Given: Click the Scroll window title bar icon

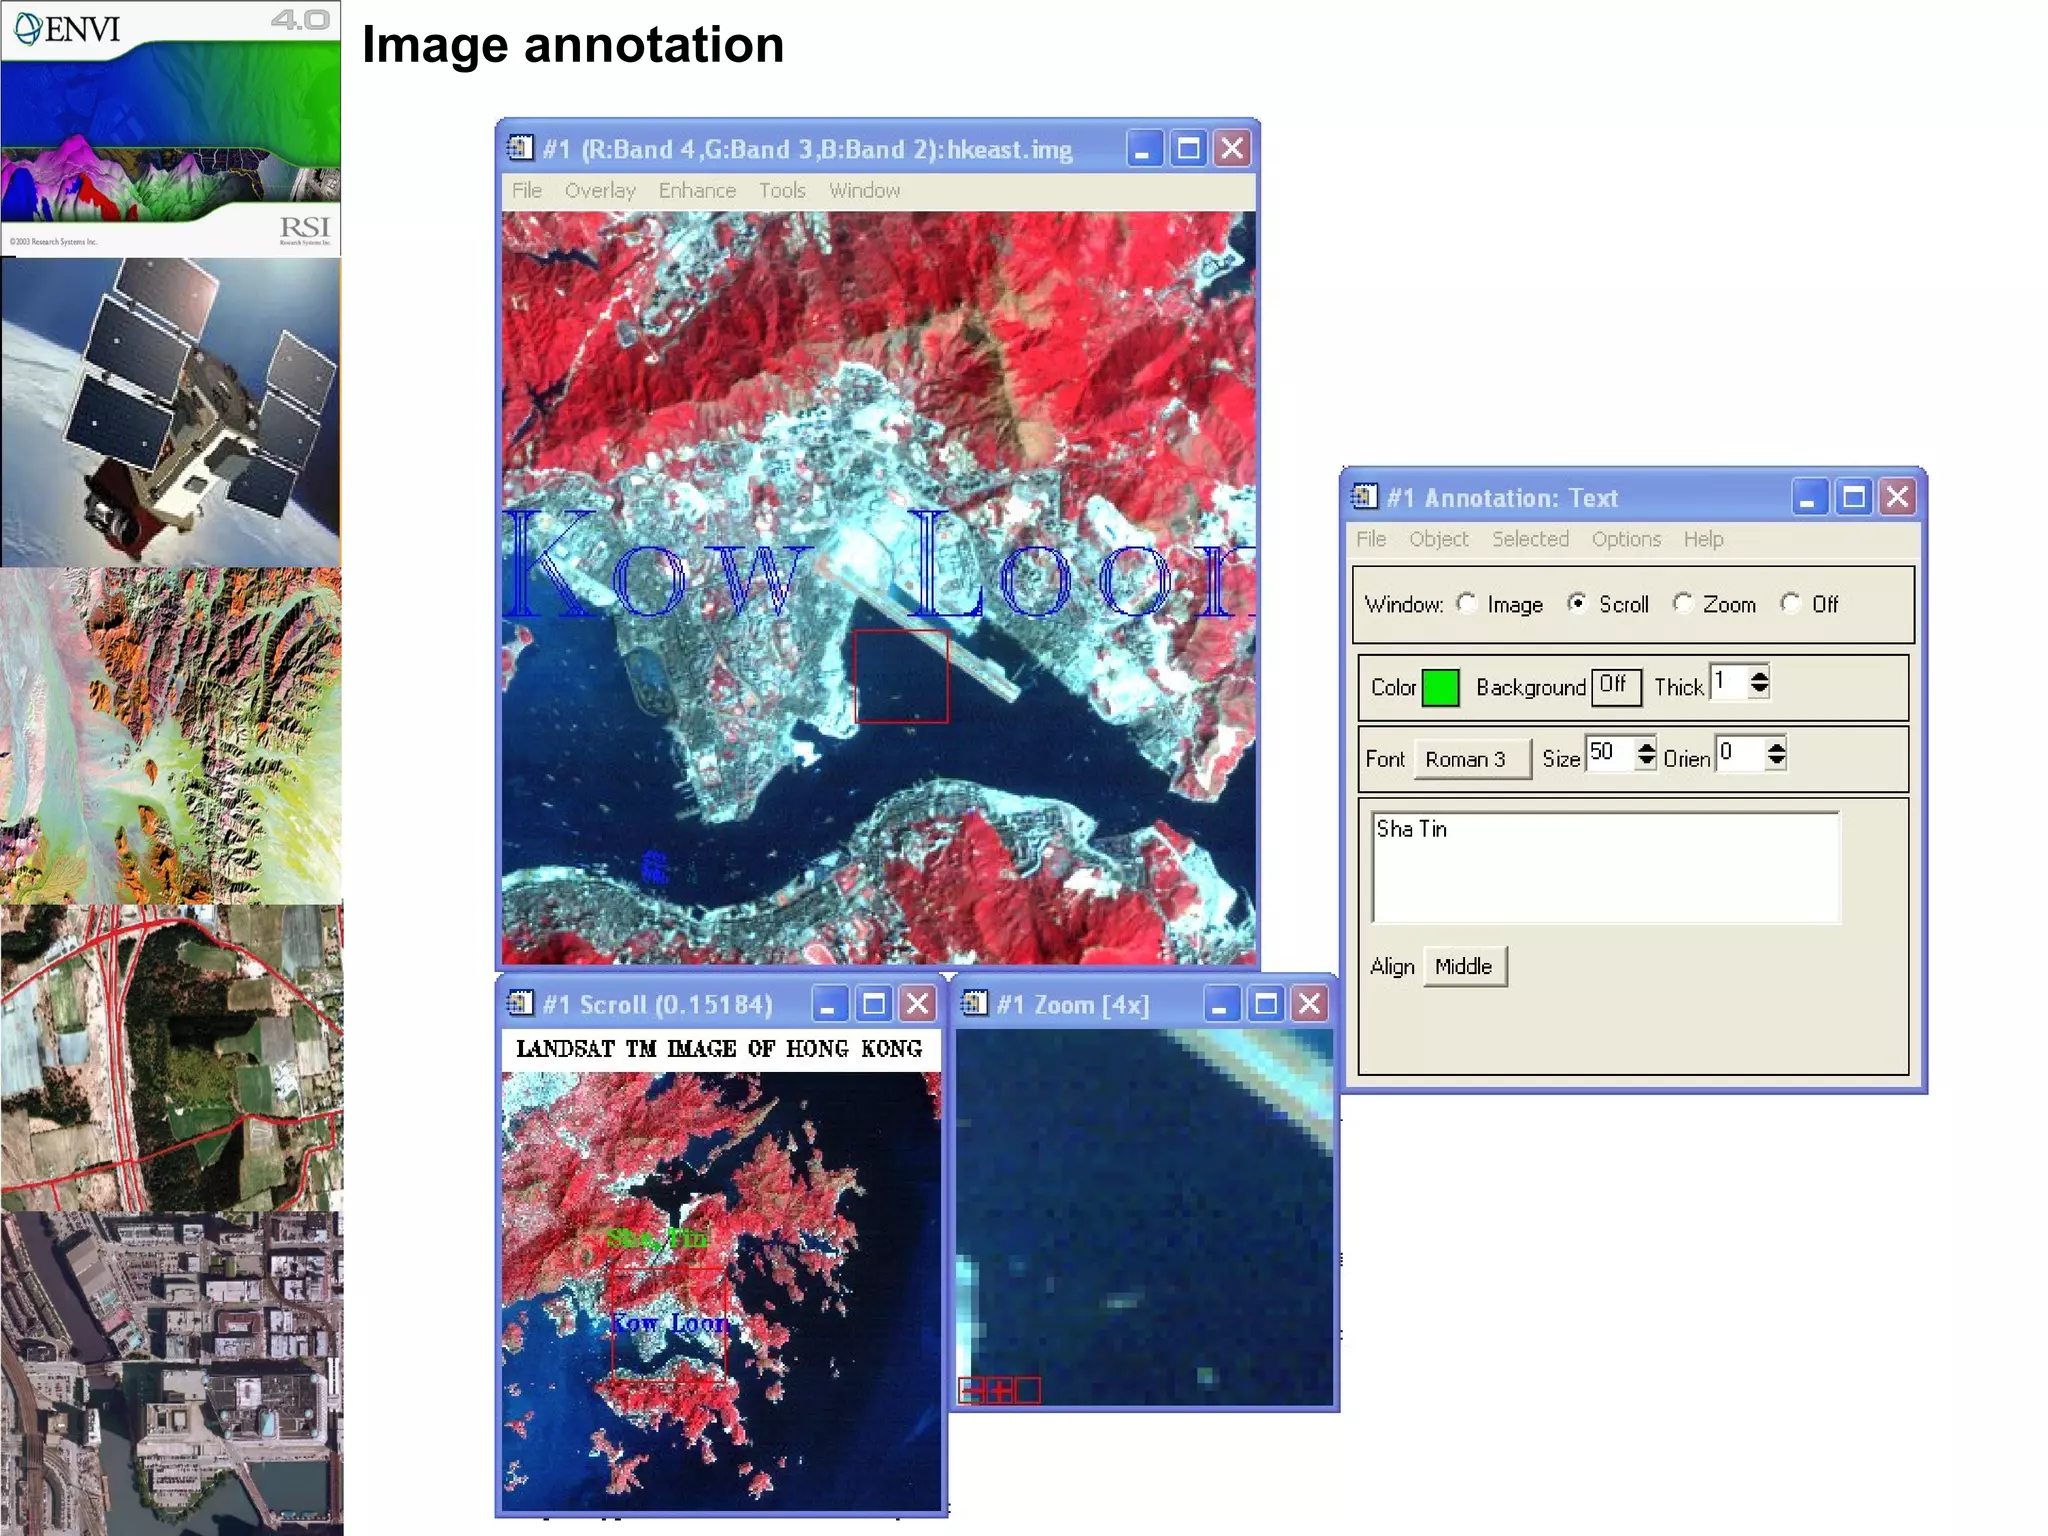Looking at the screenshot, I should [520, 1003].
